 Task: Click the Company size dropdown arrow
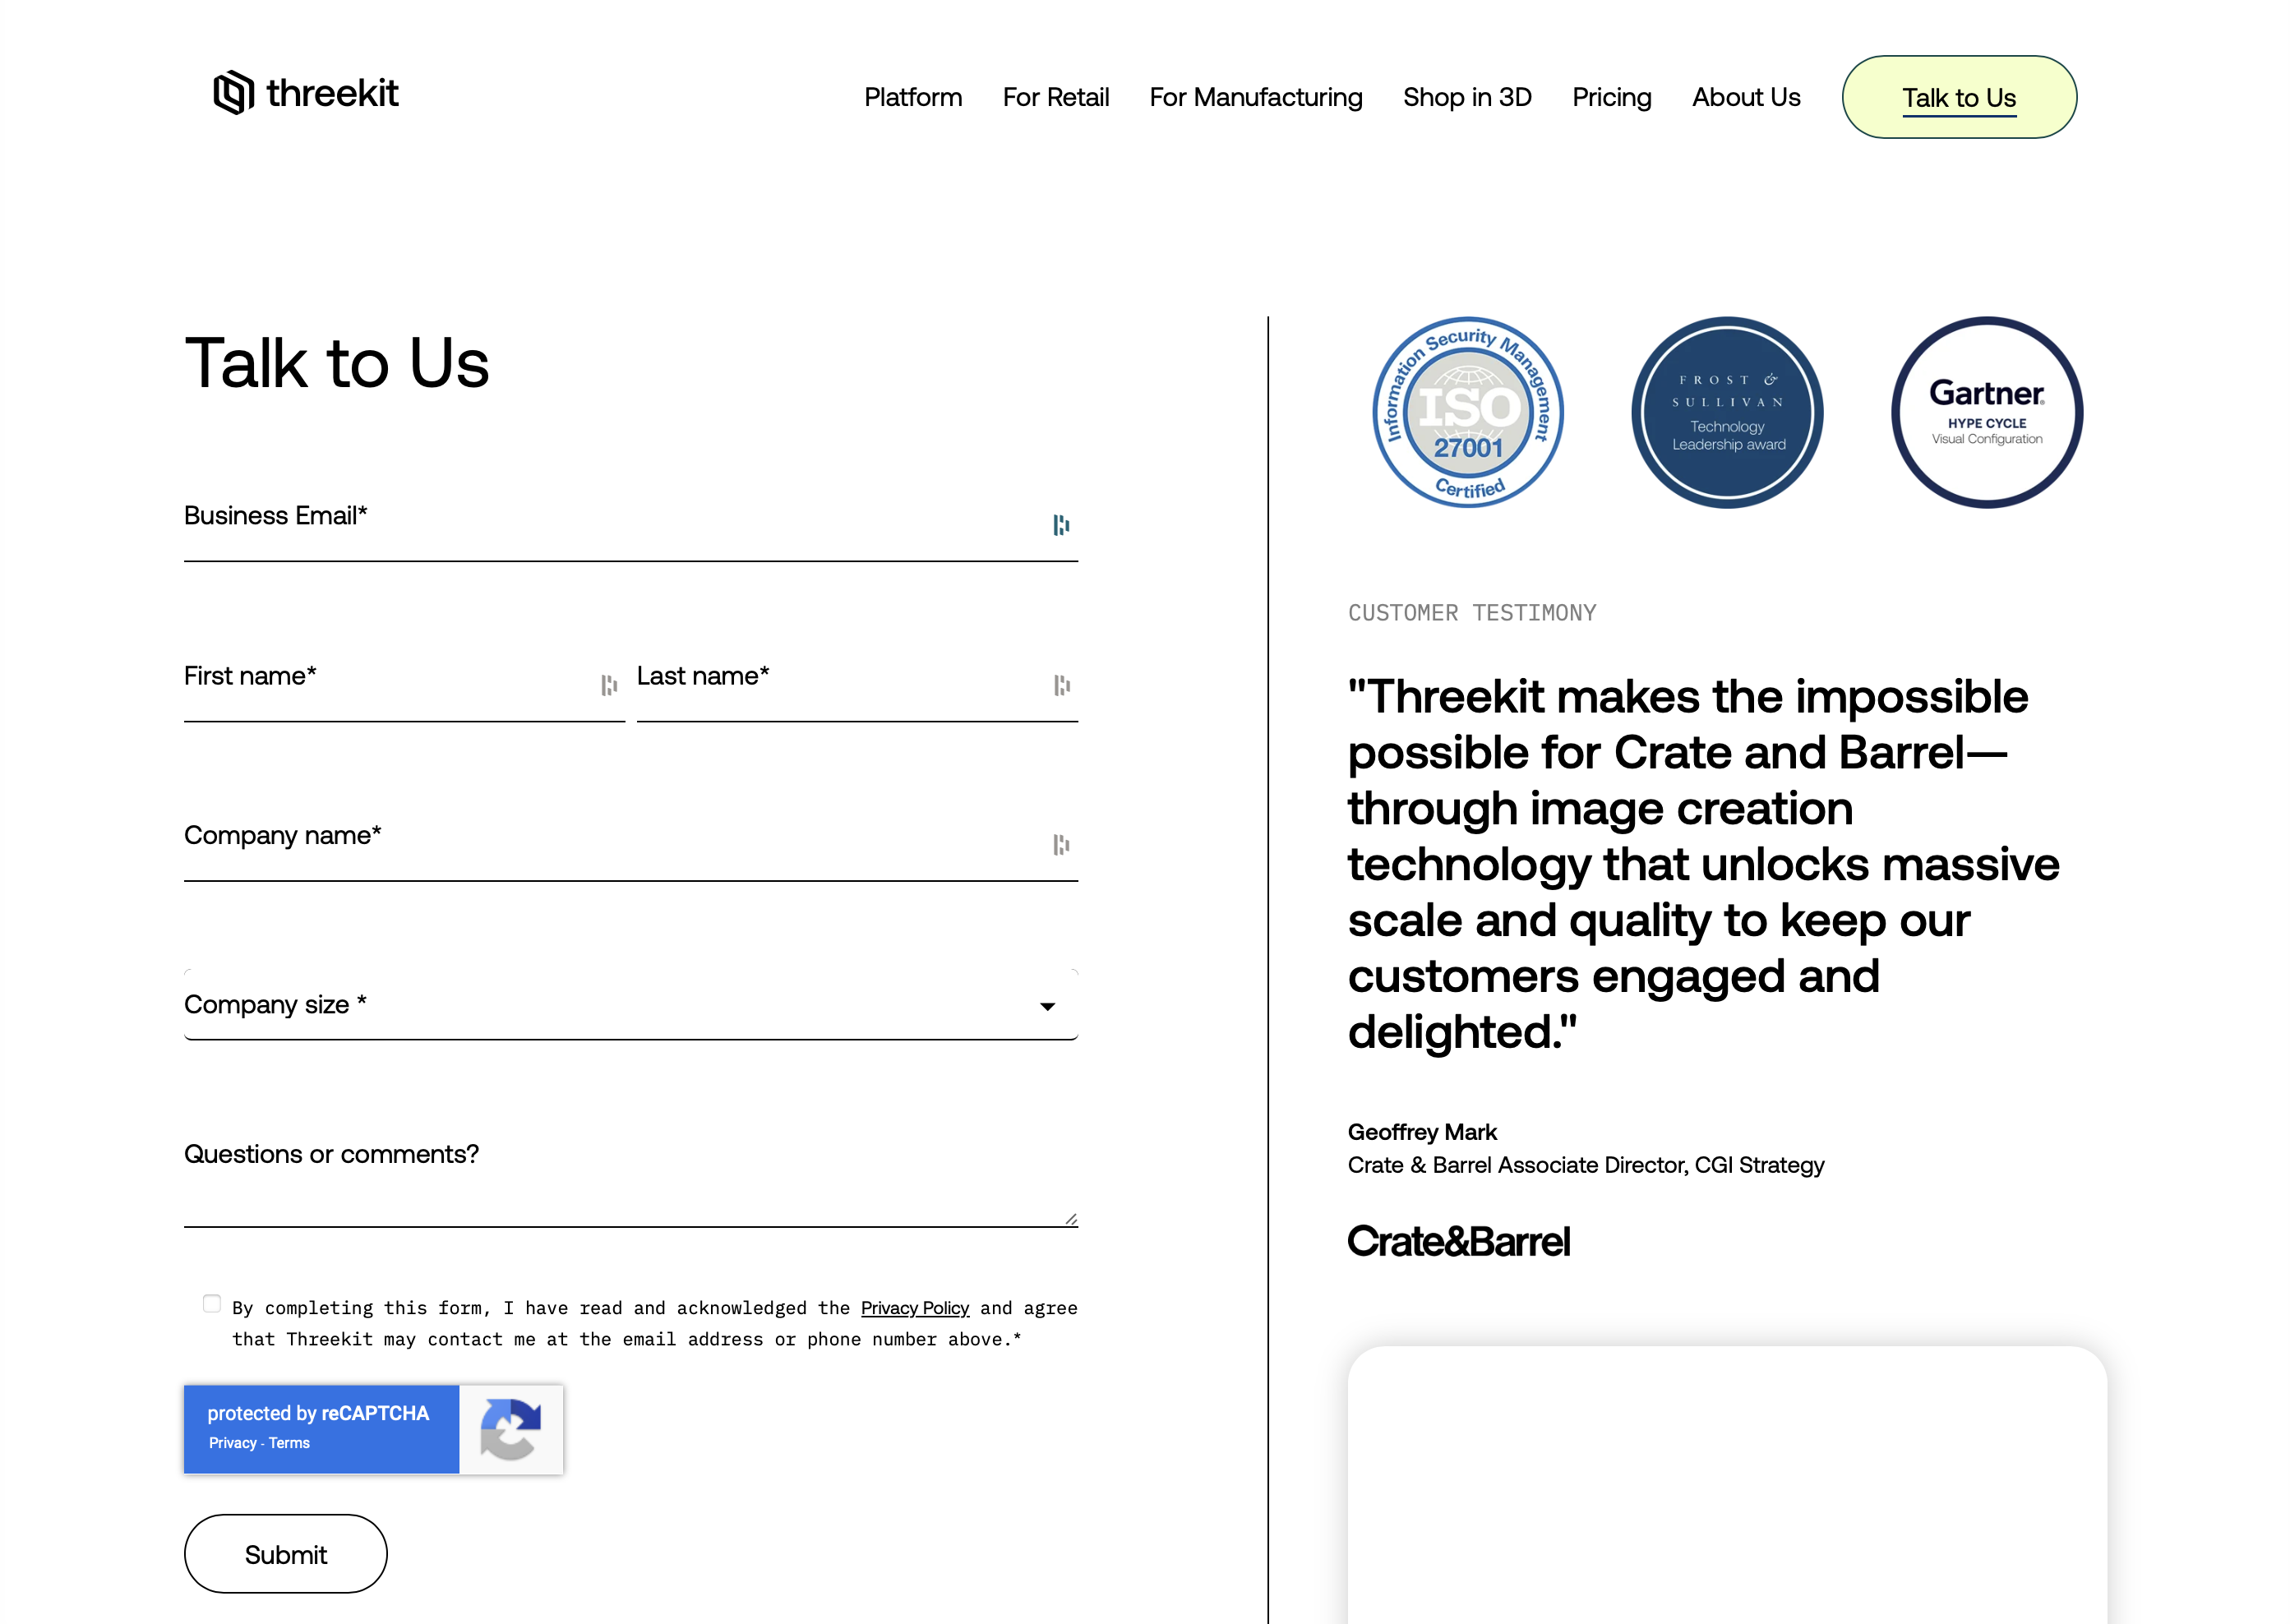click(1047, 1007)
